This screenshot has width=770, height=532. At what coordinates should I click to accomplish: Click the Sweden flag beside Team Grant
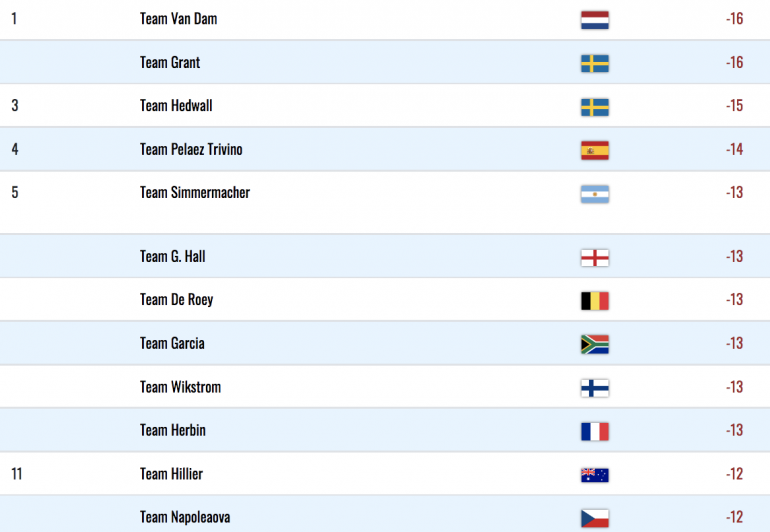pyautogui.click(x=595, y=64)
